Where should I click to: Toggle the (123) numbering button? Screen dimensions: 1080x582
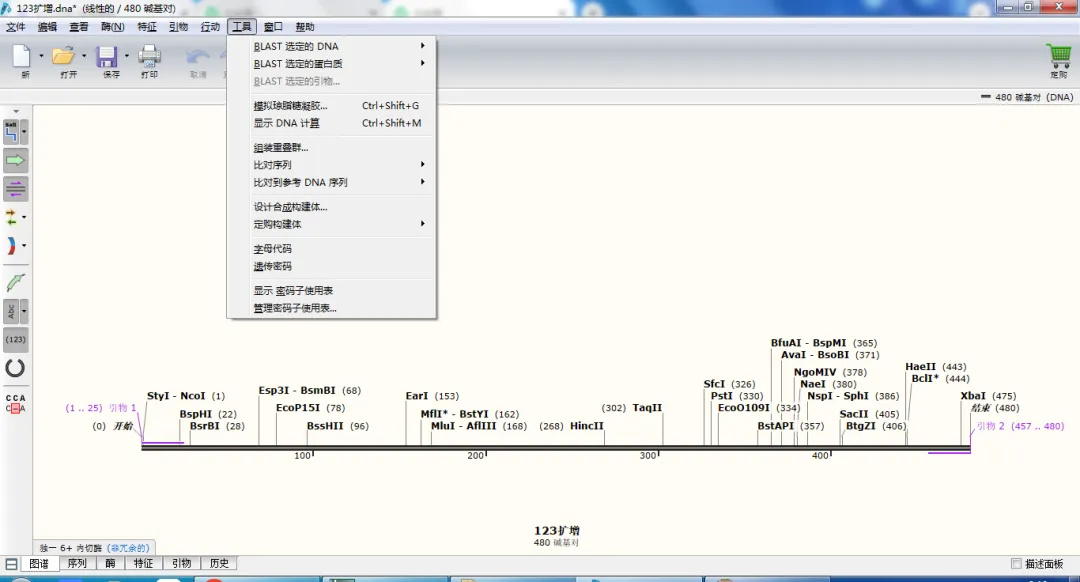[x=15, y=340]
